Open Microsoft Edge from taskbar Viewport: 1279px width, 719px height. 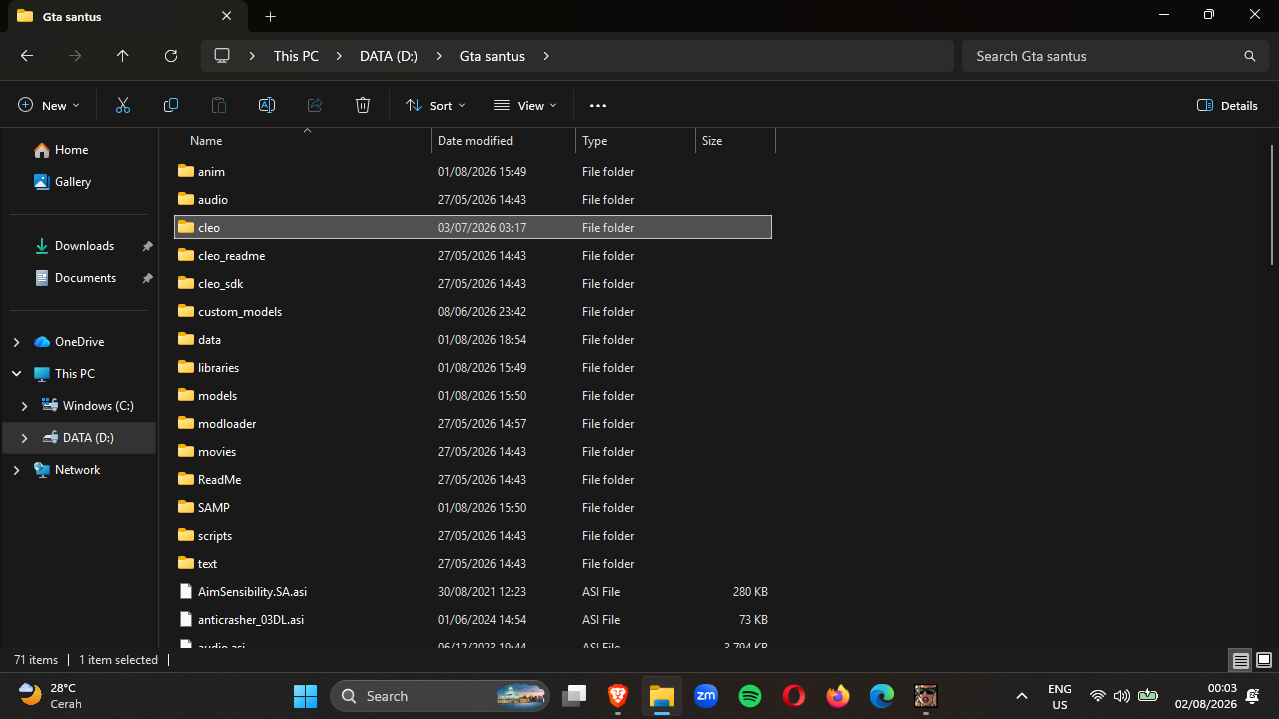882,696
